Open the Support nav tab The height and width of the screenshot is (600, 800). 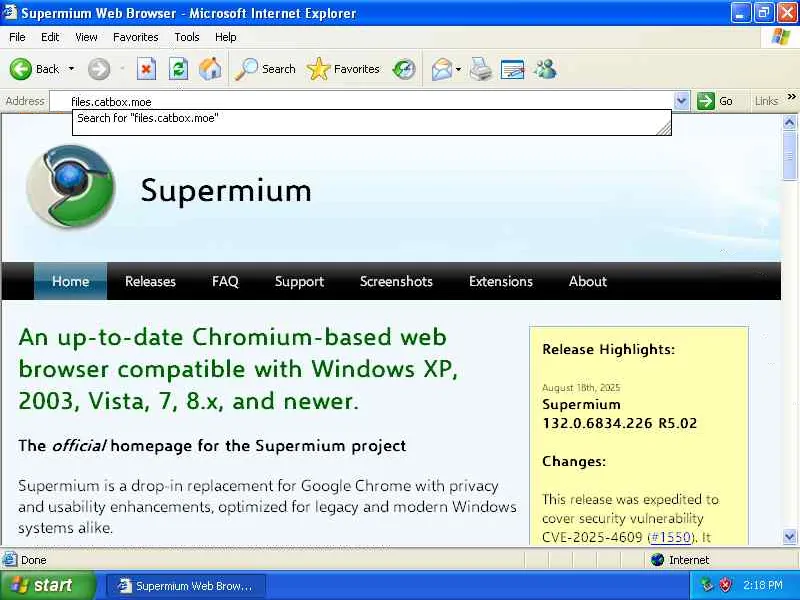(x=299, y=281)
